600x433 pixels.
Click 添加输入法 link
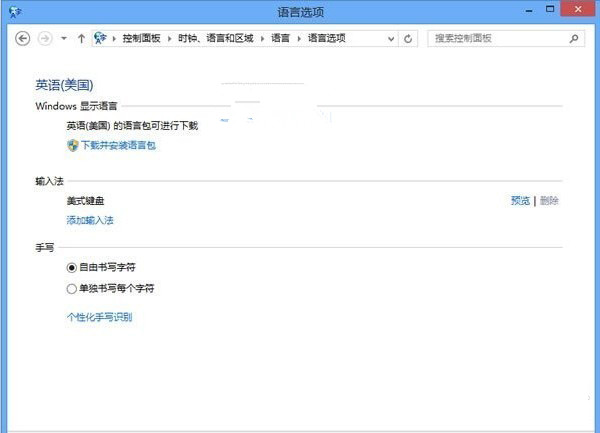(90, 220)
